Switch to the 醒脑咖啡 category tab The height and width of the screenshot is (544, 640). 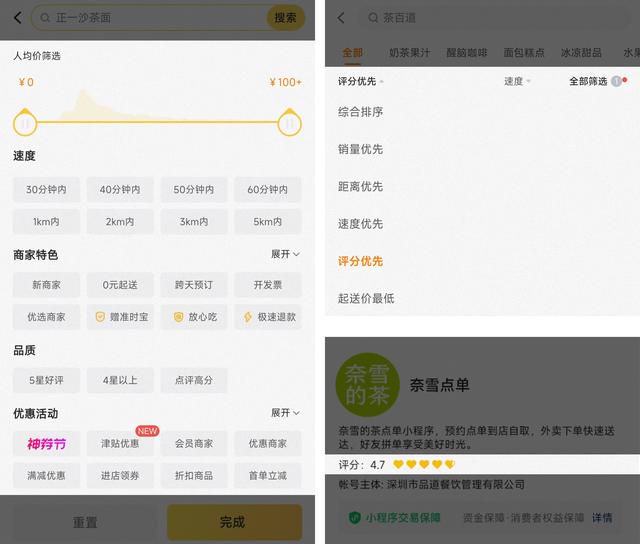(x=467, y=53)
